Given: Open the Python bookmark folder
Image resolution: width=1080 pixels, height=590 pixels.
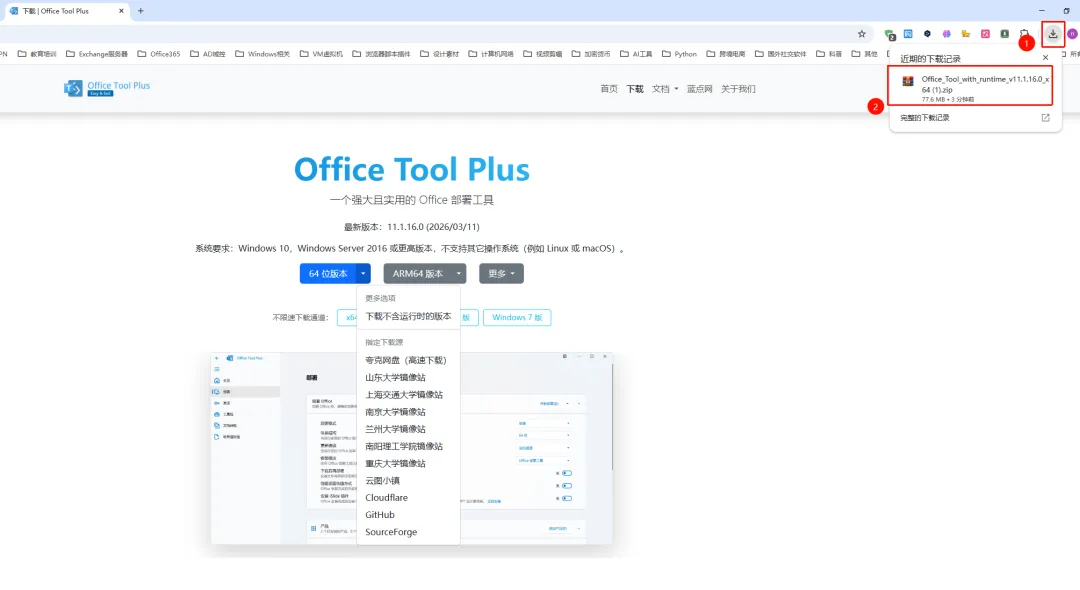Looking at the screenshot, I should 680,54.
